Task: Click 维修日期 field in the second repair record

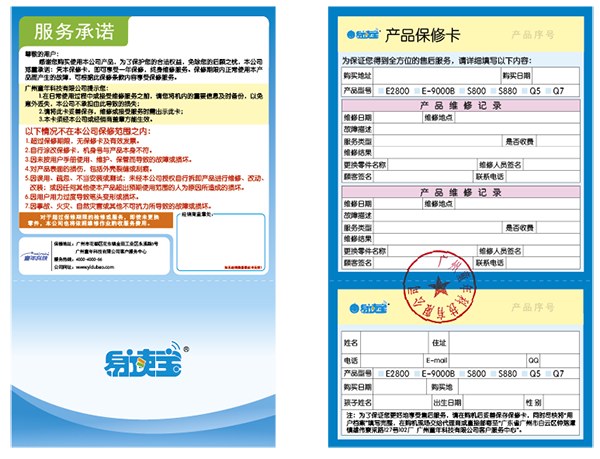Action: click(397, 204)
